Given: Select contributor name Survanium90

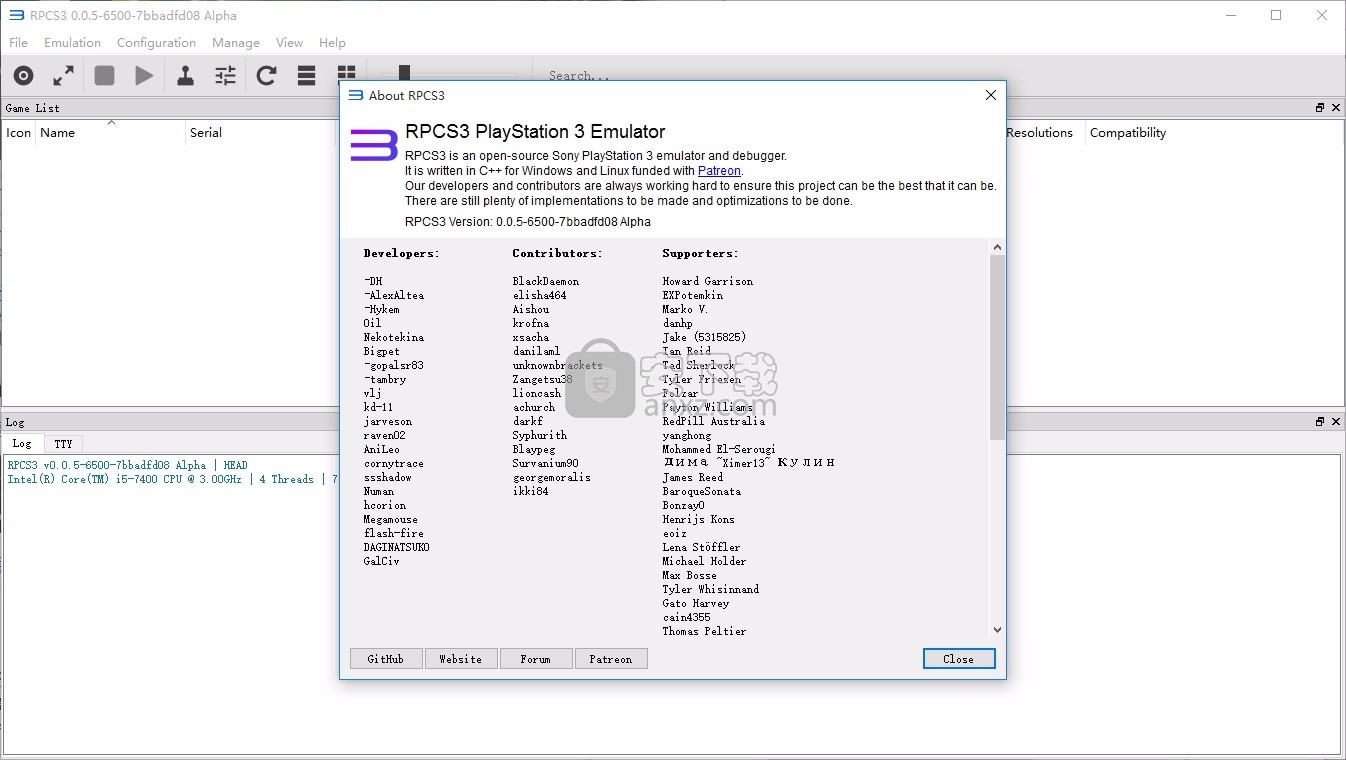Looking at the screenshot, I should 546,463.
